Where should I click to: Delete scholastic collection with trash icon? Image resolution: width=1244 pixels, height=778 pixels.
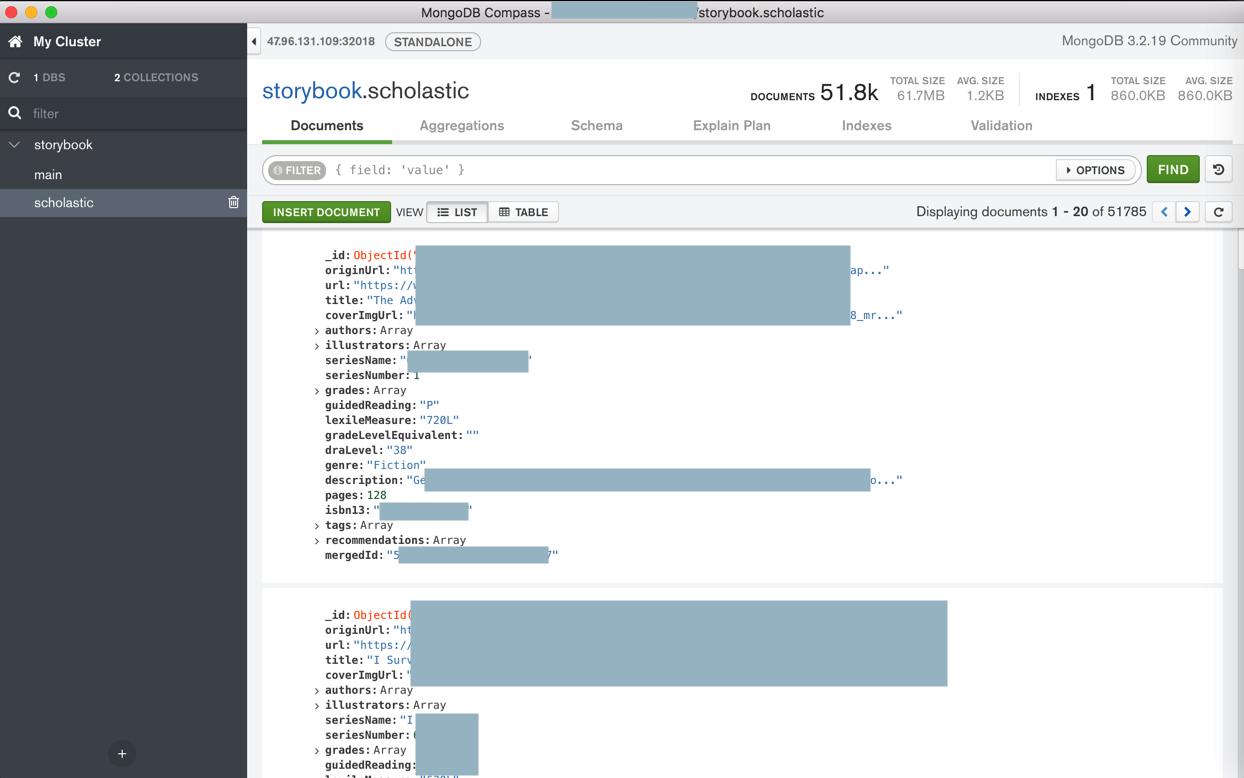coord(233,202)
